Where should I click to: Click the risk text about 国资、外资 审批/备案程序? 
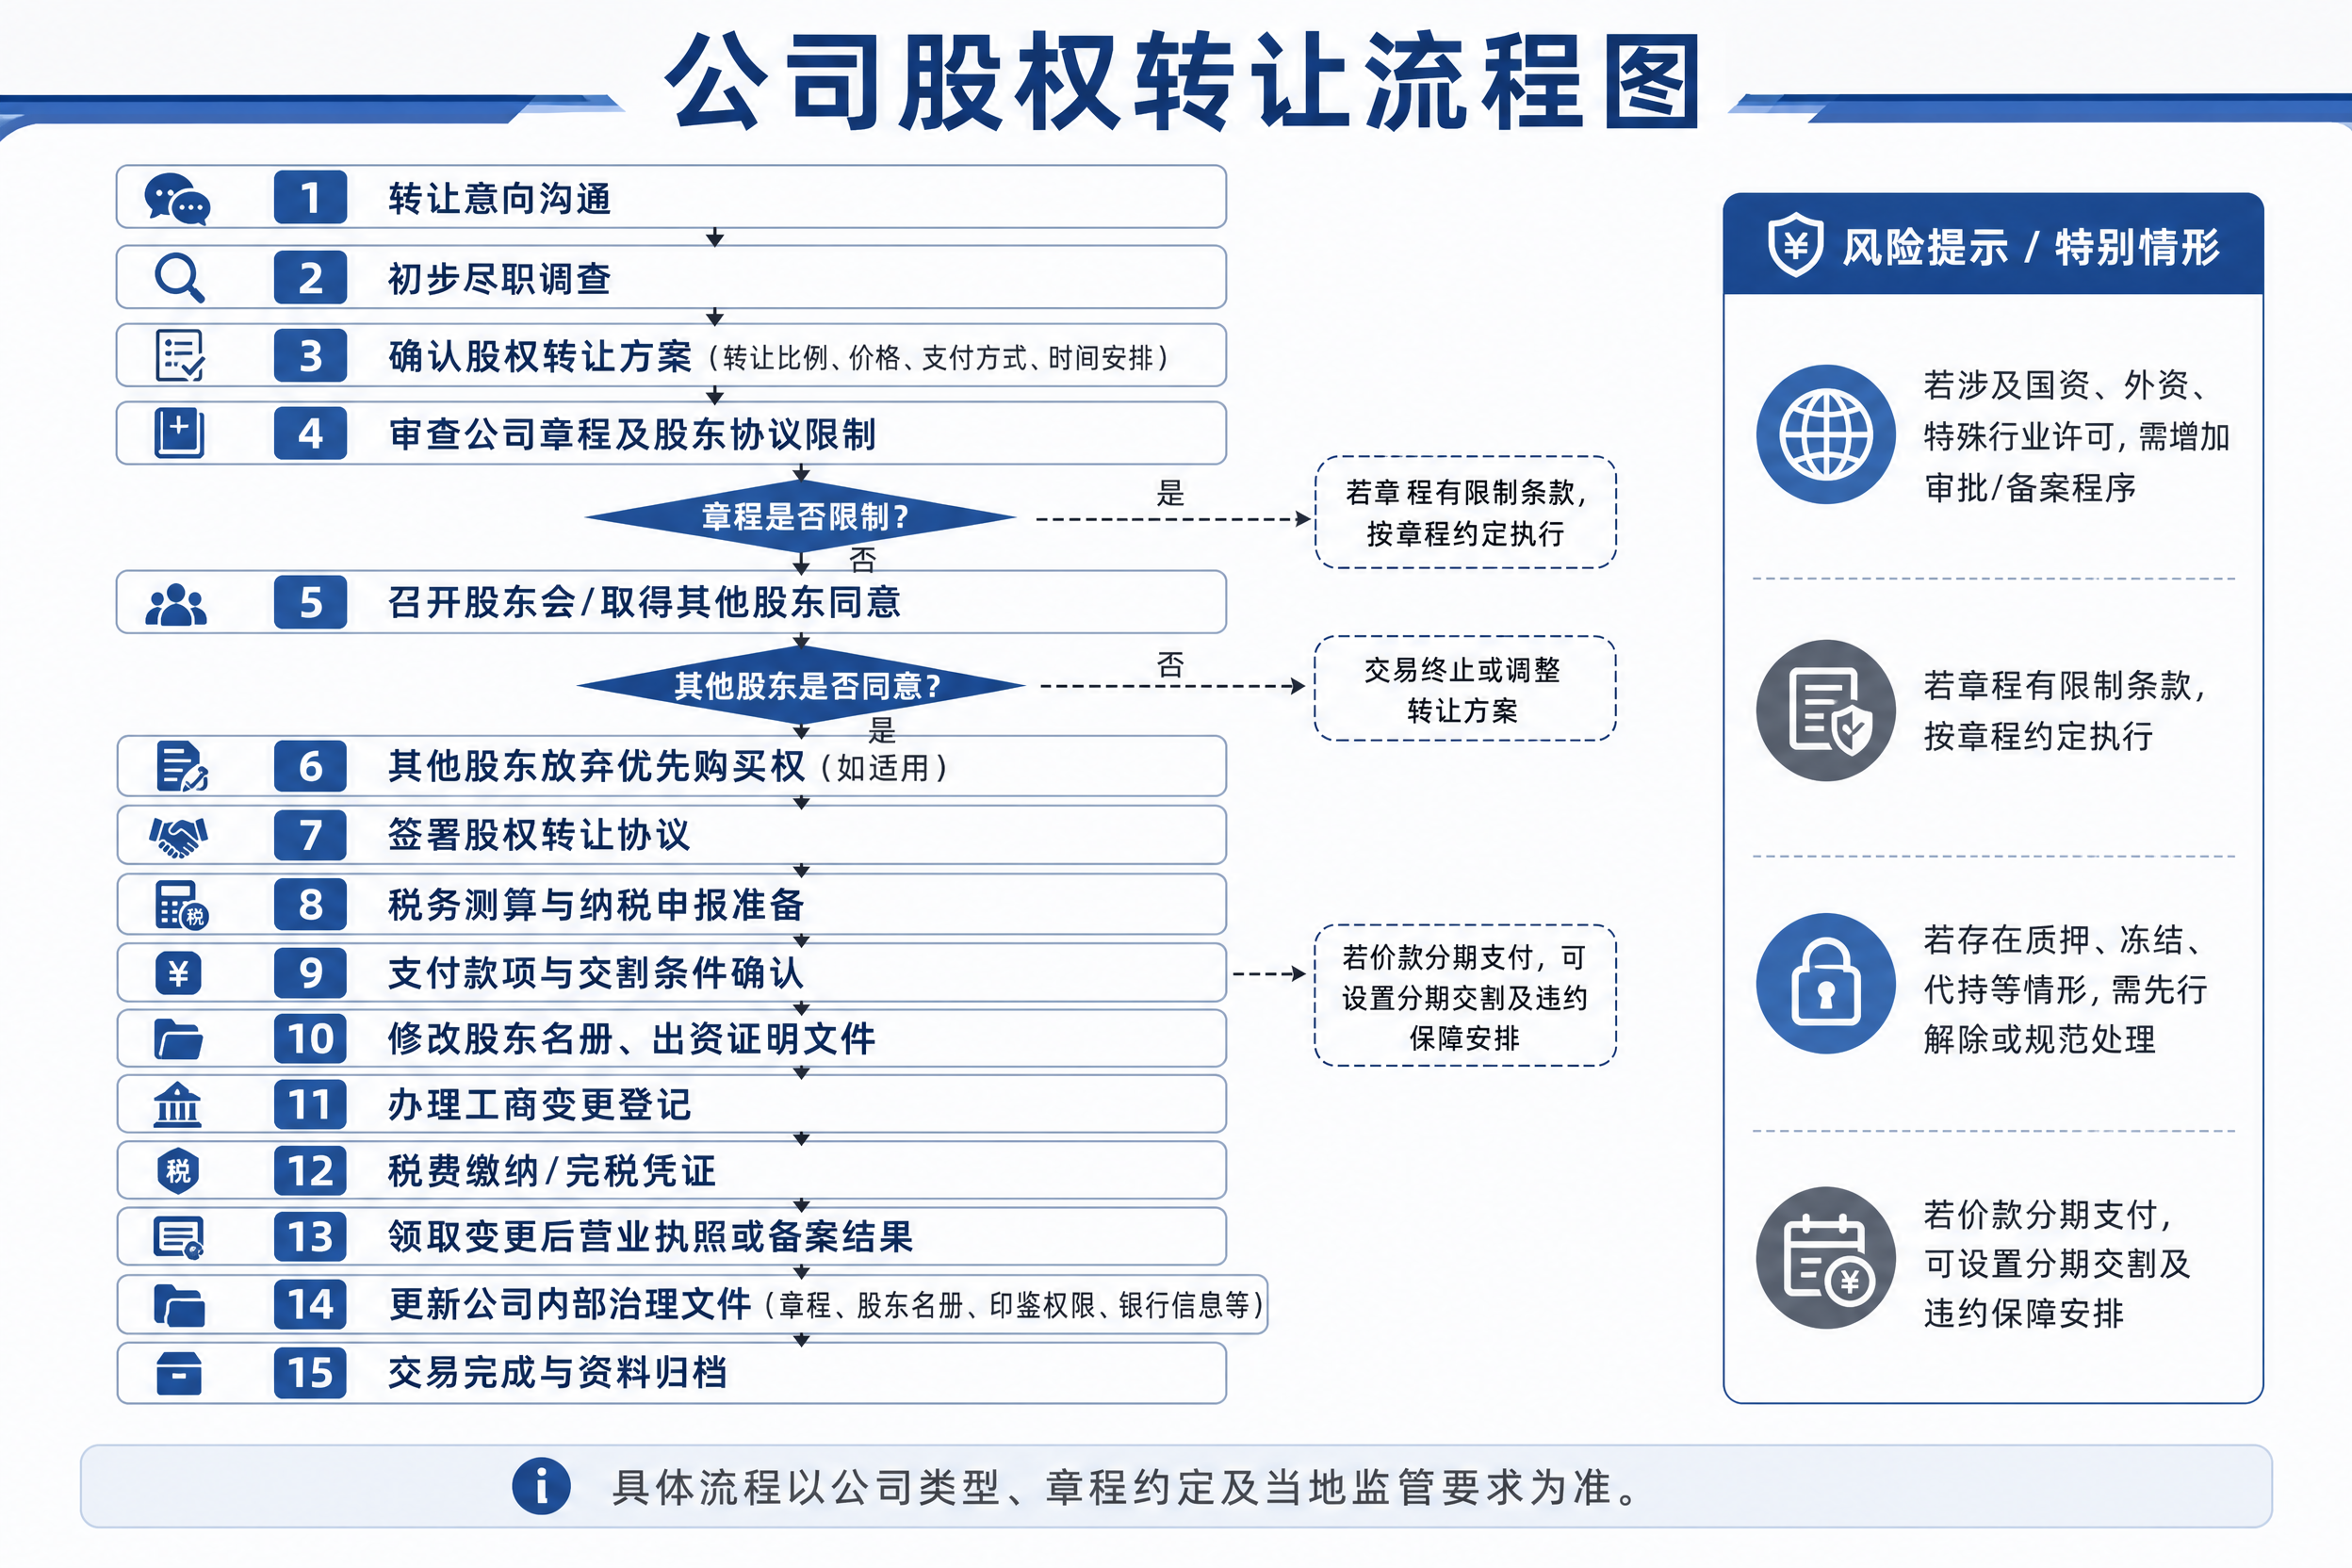pos(2076,436)
